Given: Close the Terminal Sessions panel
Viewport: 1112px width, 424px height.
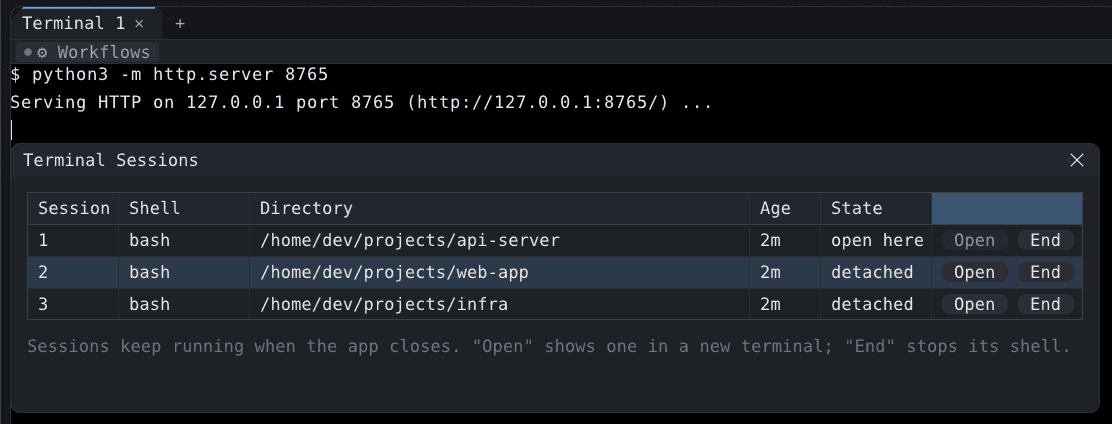Looking at the screenshot, I should pos(1077,160).
